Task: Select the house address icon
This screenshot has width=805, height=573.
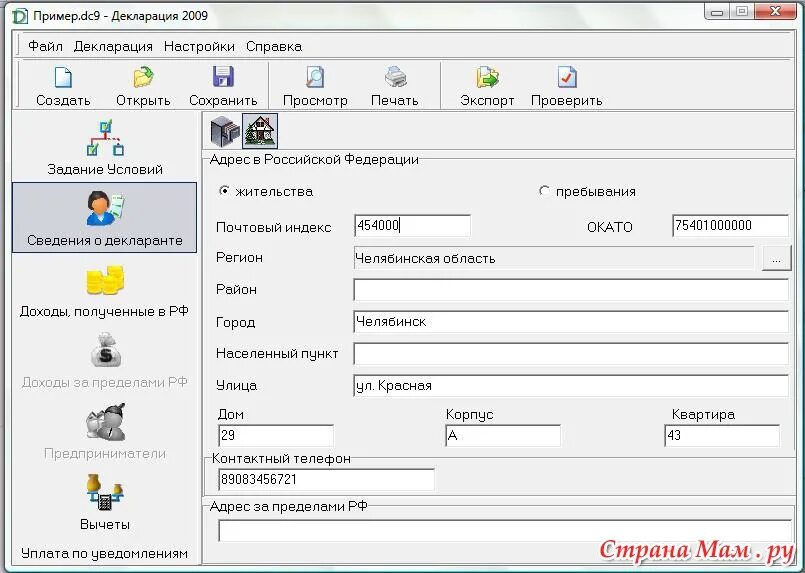Action: pos(260,131)
